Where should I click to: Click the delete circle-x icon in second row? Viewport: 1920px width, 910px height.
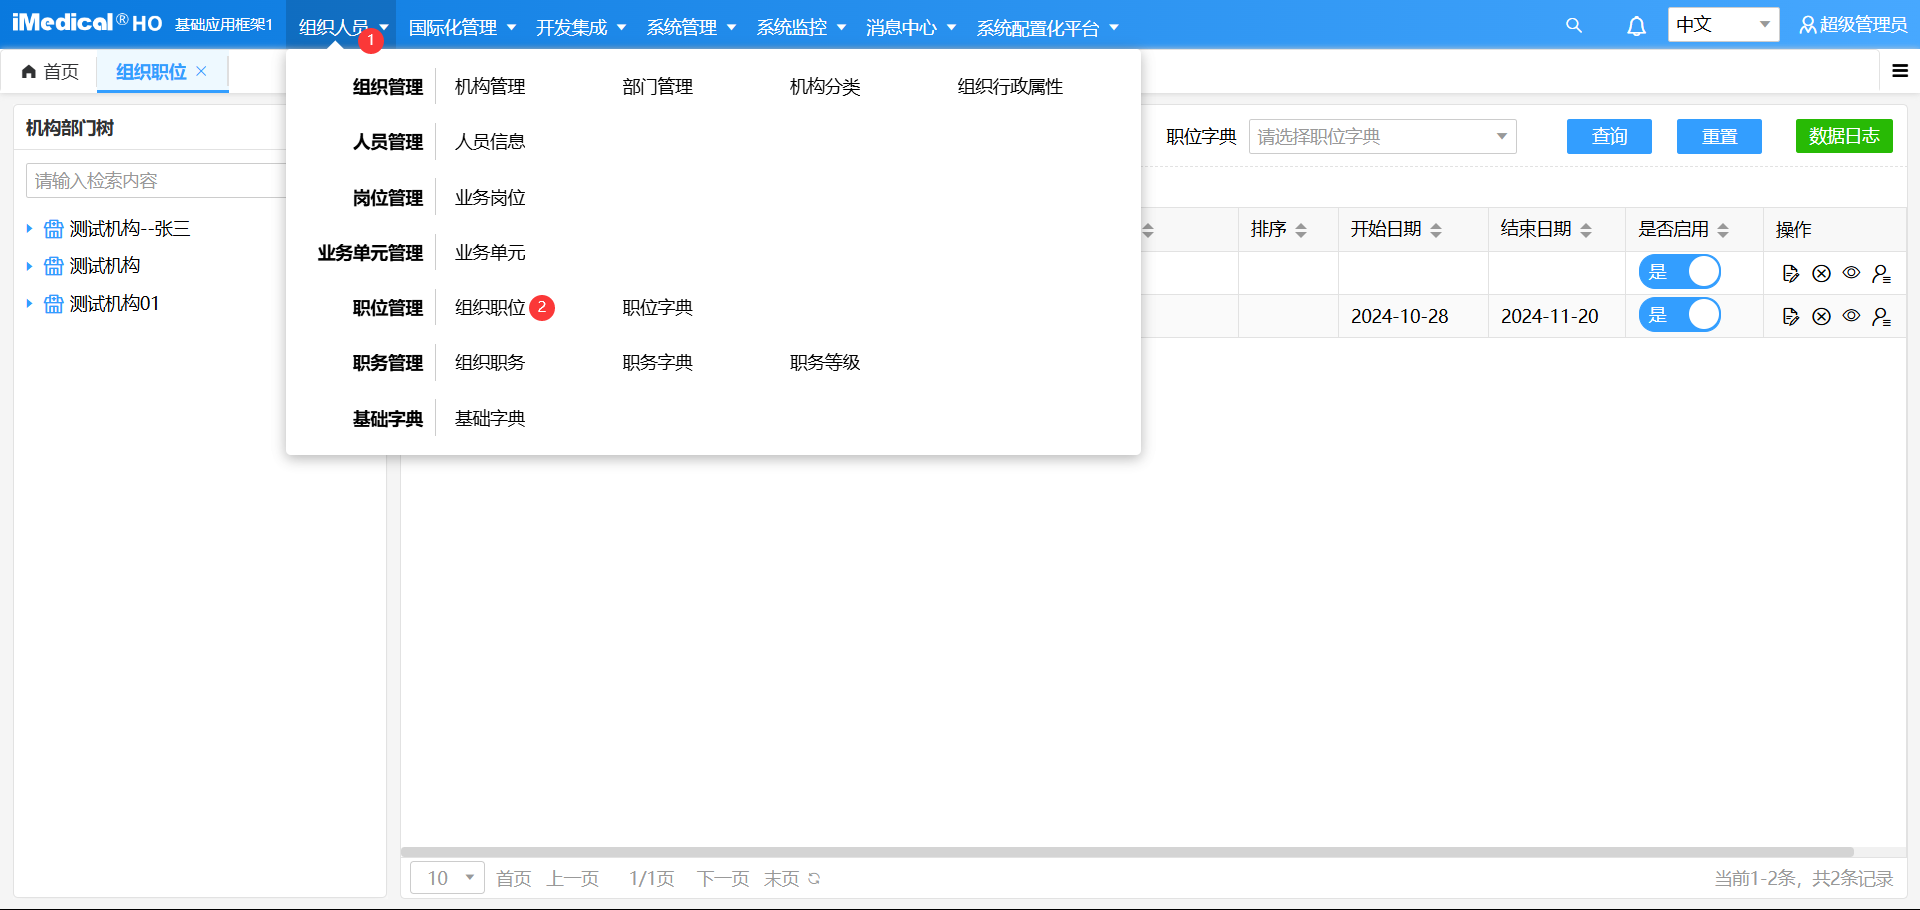1821,317
